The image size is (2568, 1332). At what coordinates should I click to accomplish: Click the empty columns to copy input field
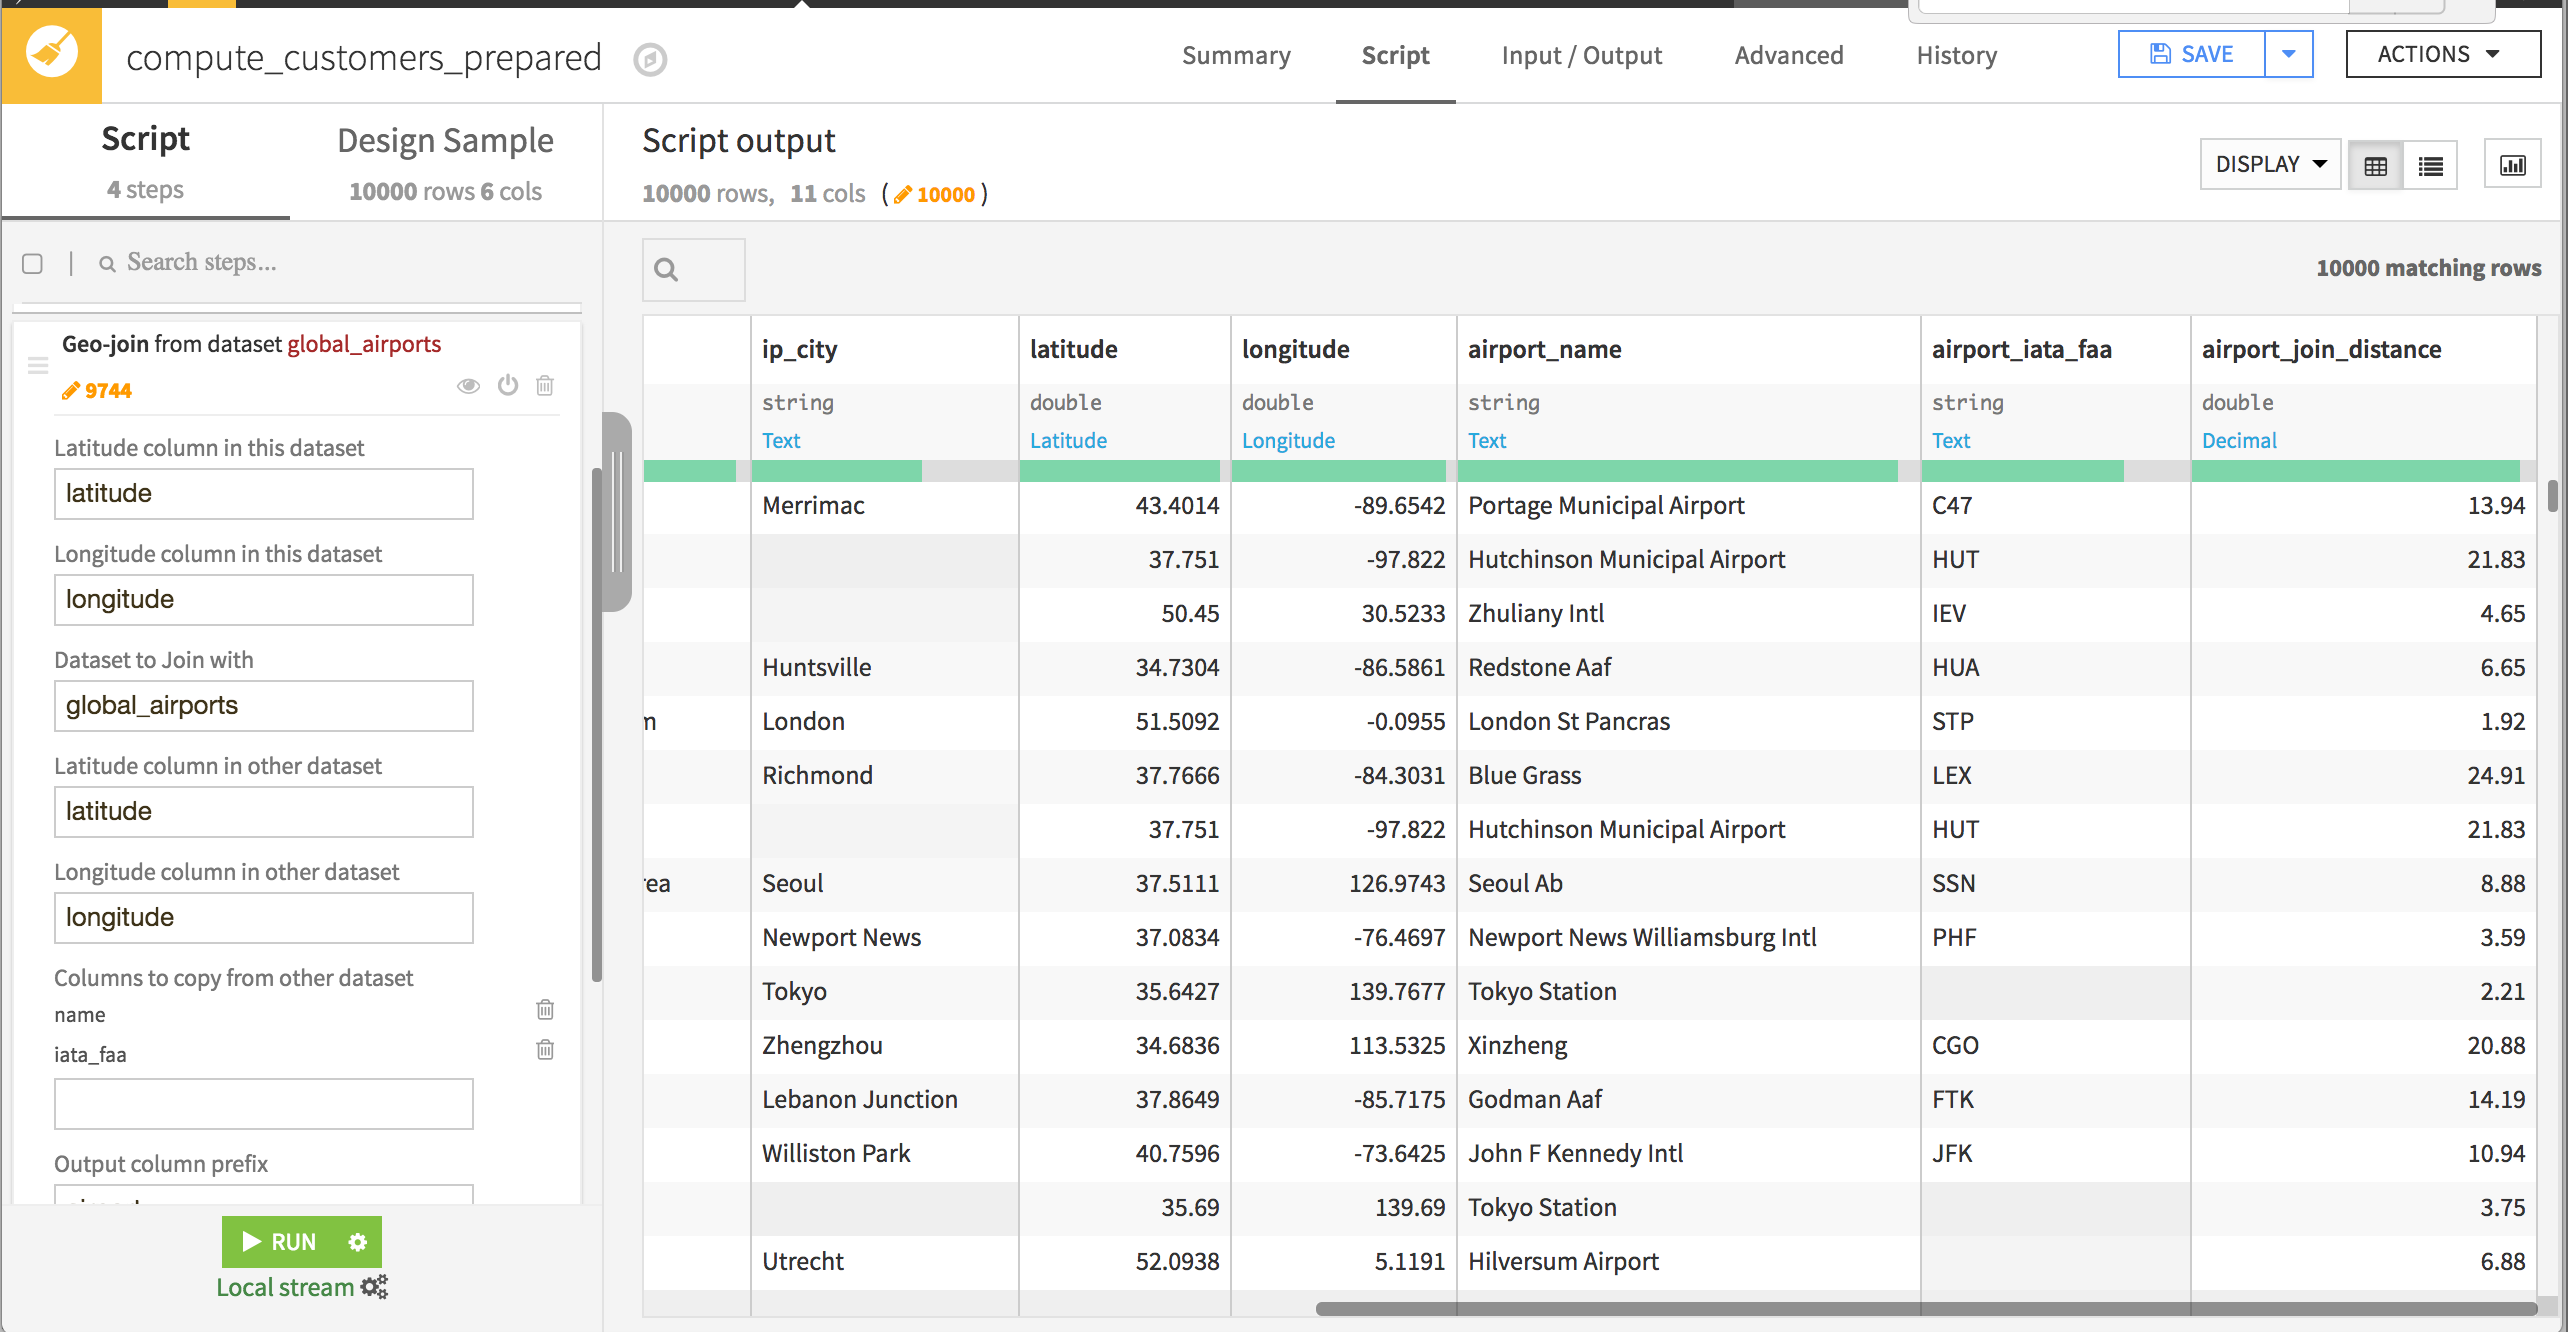coord(264,1104)
